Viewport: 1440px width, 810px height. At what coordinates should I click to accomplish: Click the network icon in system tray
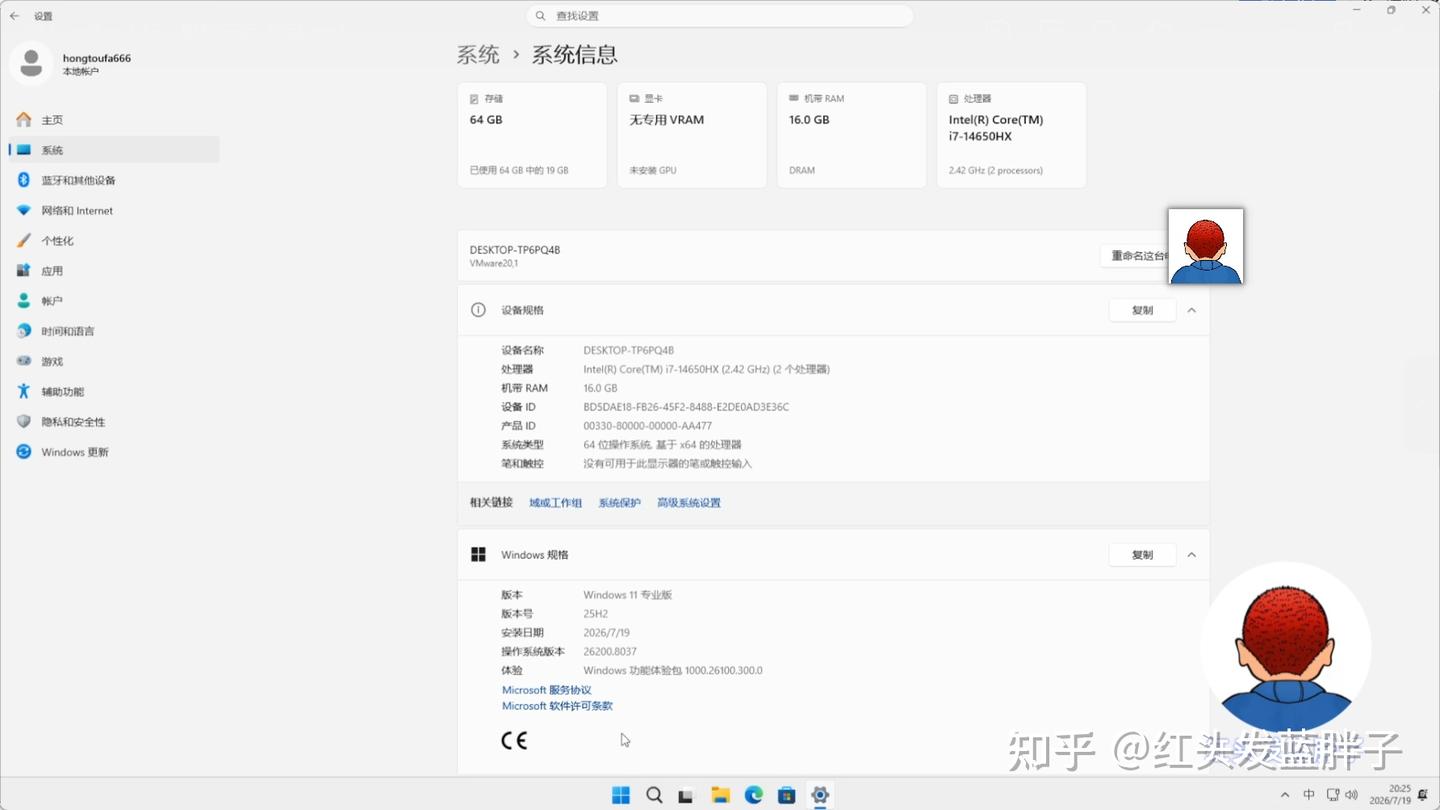(x=1333, y=795)
